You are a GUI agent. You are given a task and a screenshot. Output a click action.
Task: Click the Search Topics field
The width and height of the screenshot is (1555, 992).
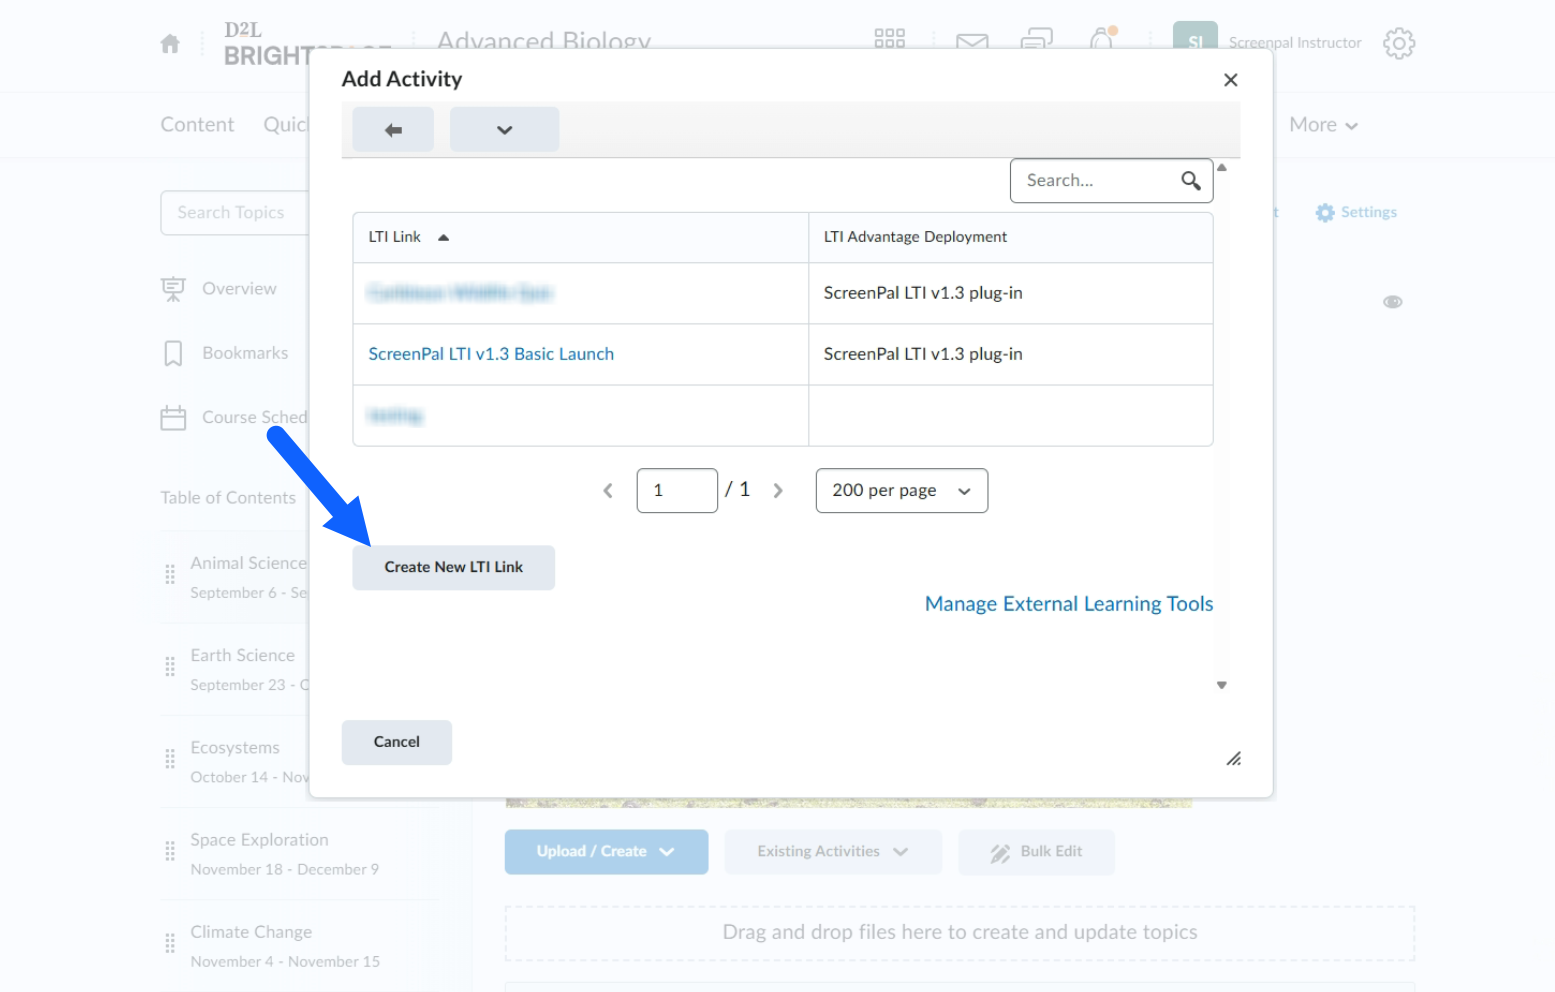[235, 213]
